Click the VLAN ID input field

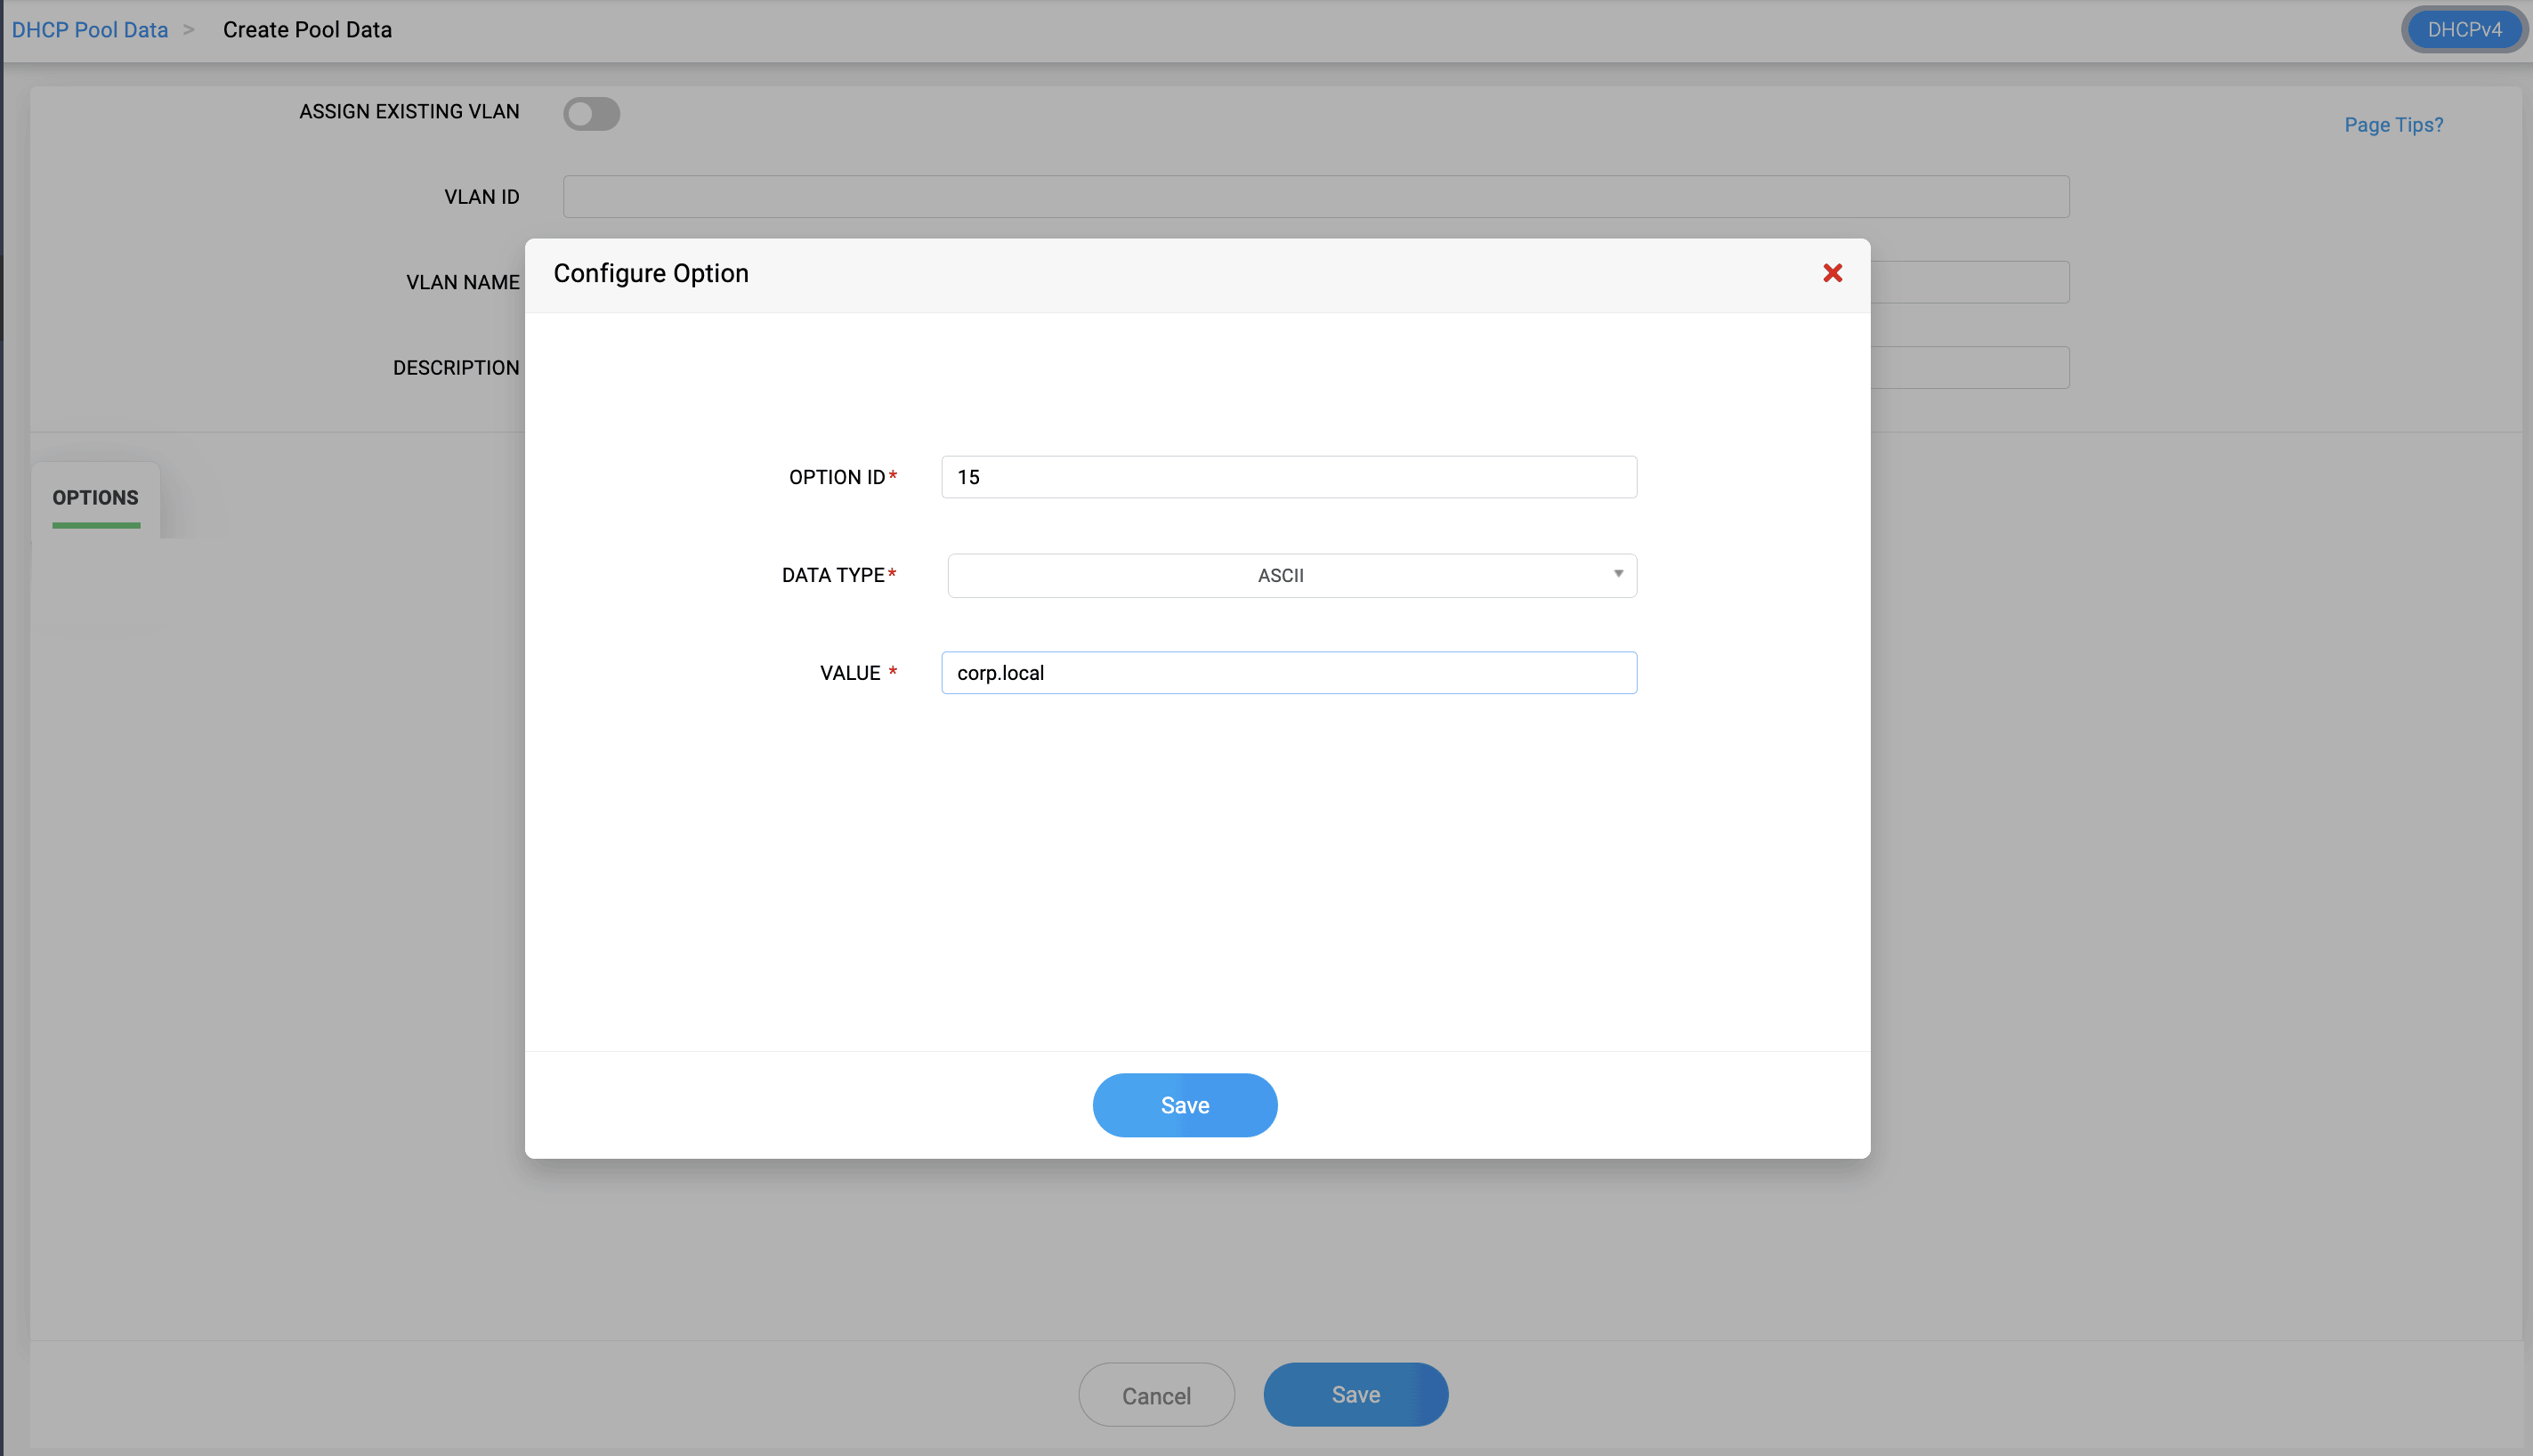click(1315, 197)
